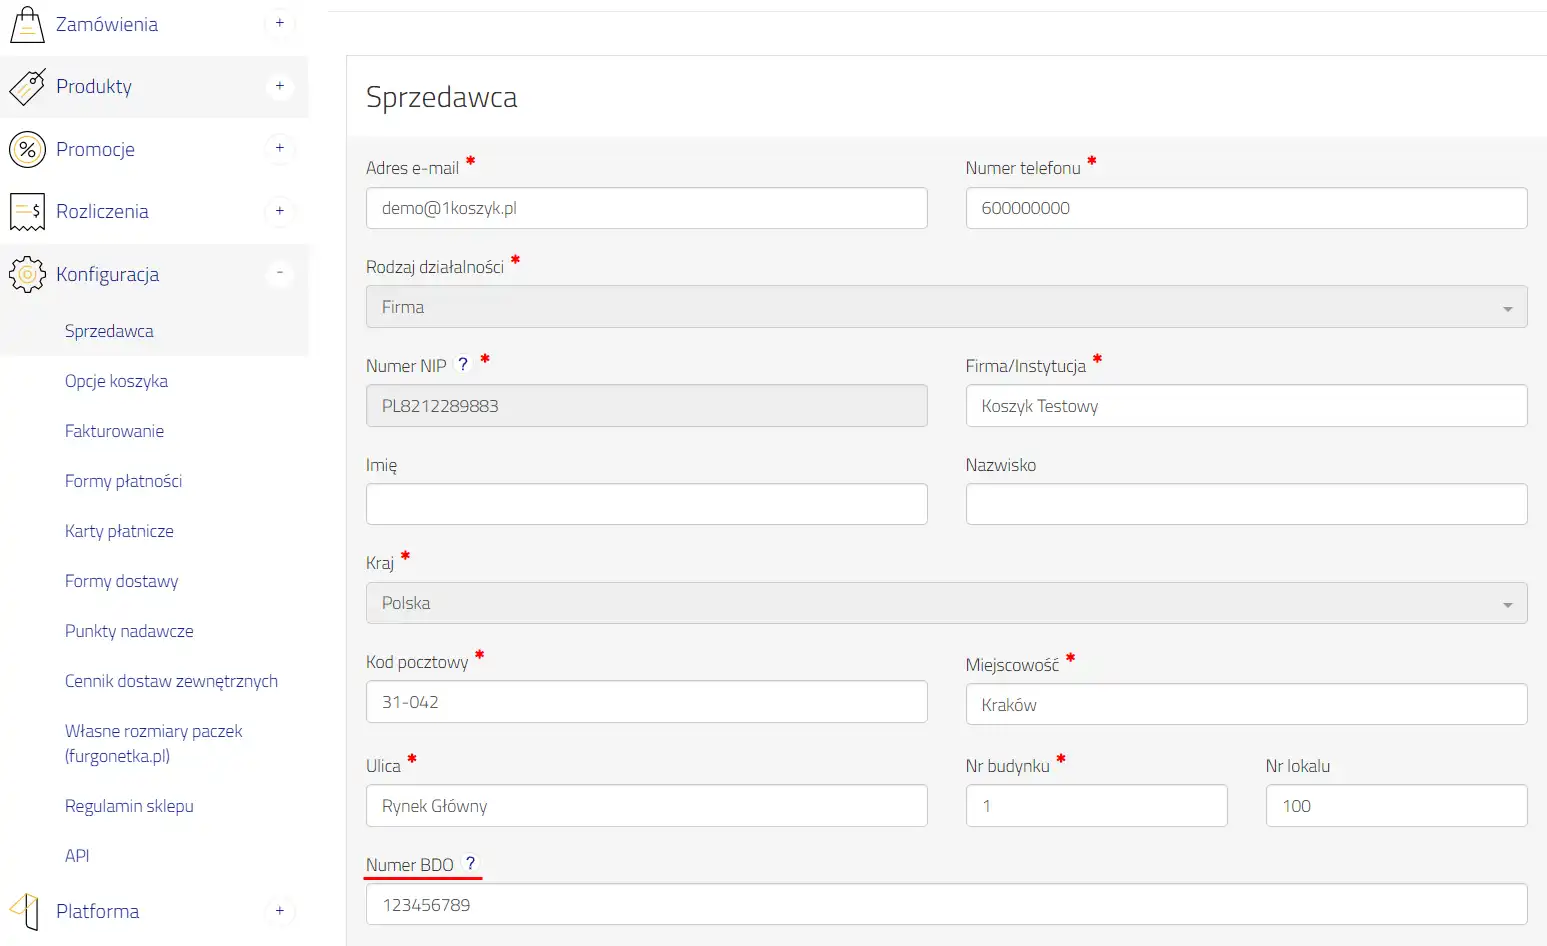The width and height of the screenshot is (1547, 946).
Task: Click the Numer telefonu input field
Action: point(1246,208)
